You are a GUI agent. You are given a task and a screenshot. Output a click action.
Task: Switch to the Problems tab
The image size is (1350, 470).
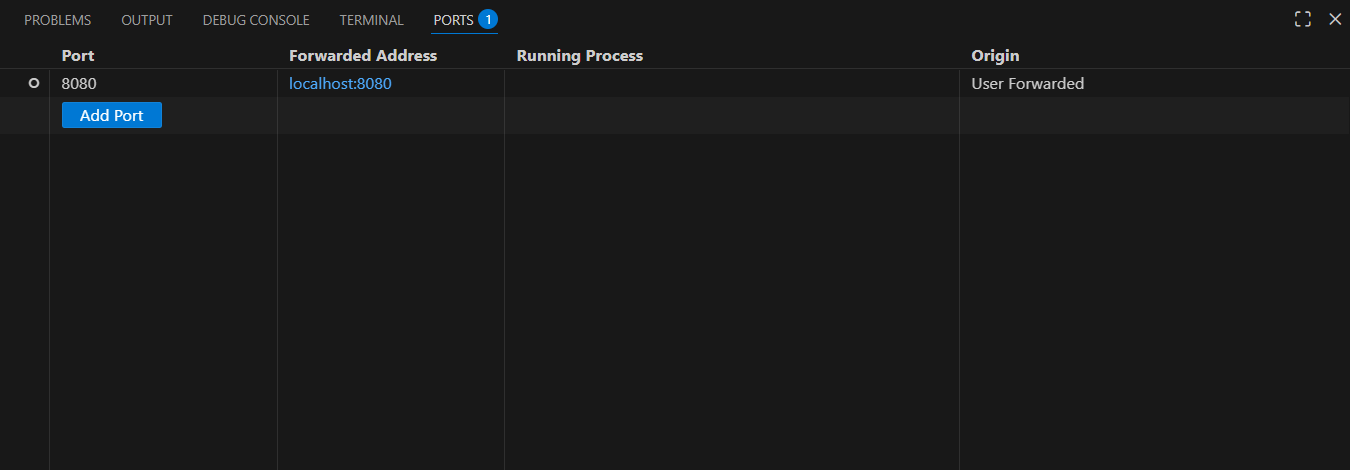pos(57,20)
